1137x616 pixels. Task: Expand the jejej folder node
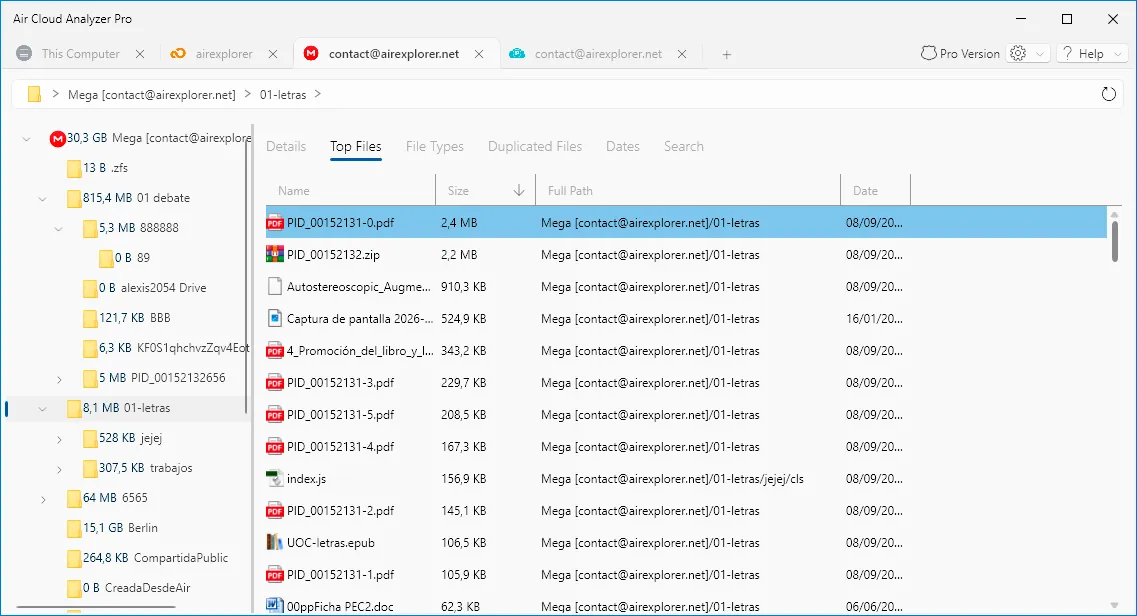[59, 438]
